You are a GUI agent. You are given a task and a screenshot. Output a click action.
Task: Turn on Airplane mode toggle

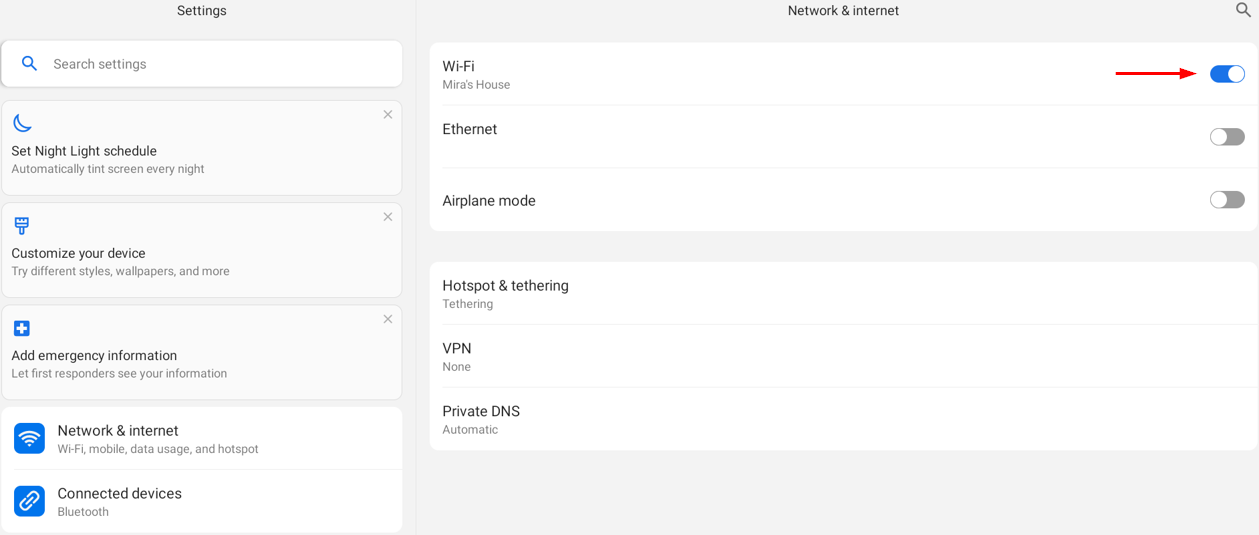click(x=1227, y=200)
